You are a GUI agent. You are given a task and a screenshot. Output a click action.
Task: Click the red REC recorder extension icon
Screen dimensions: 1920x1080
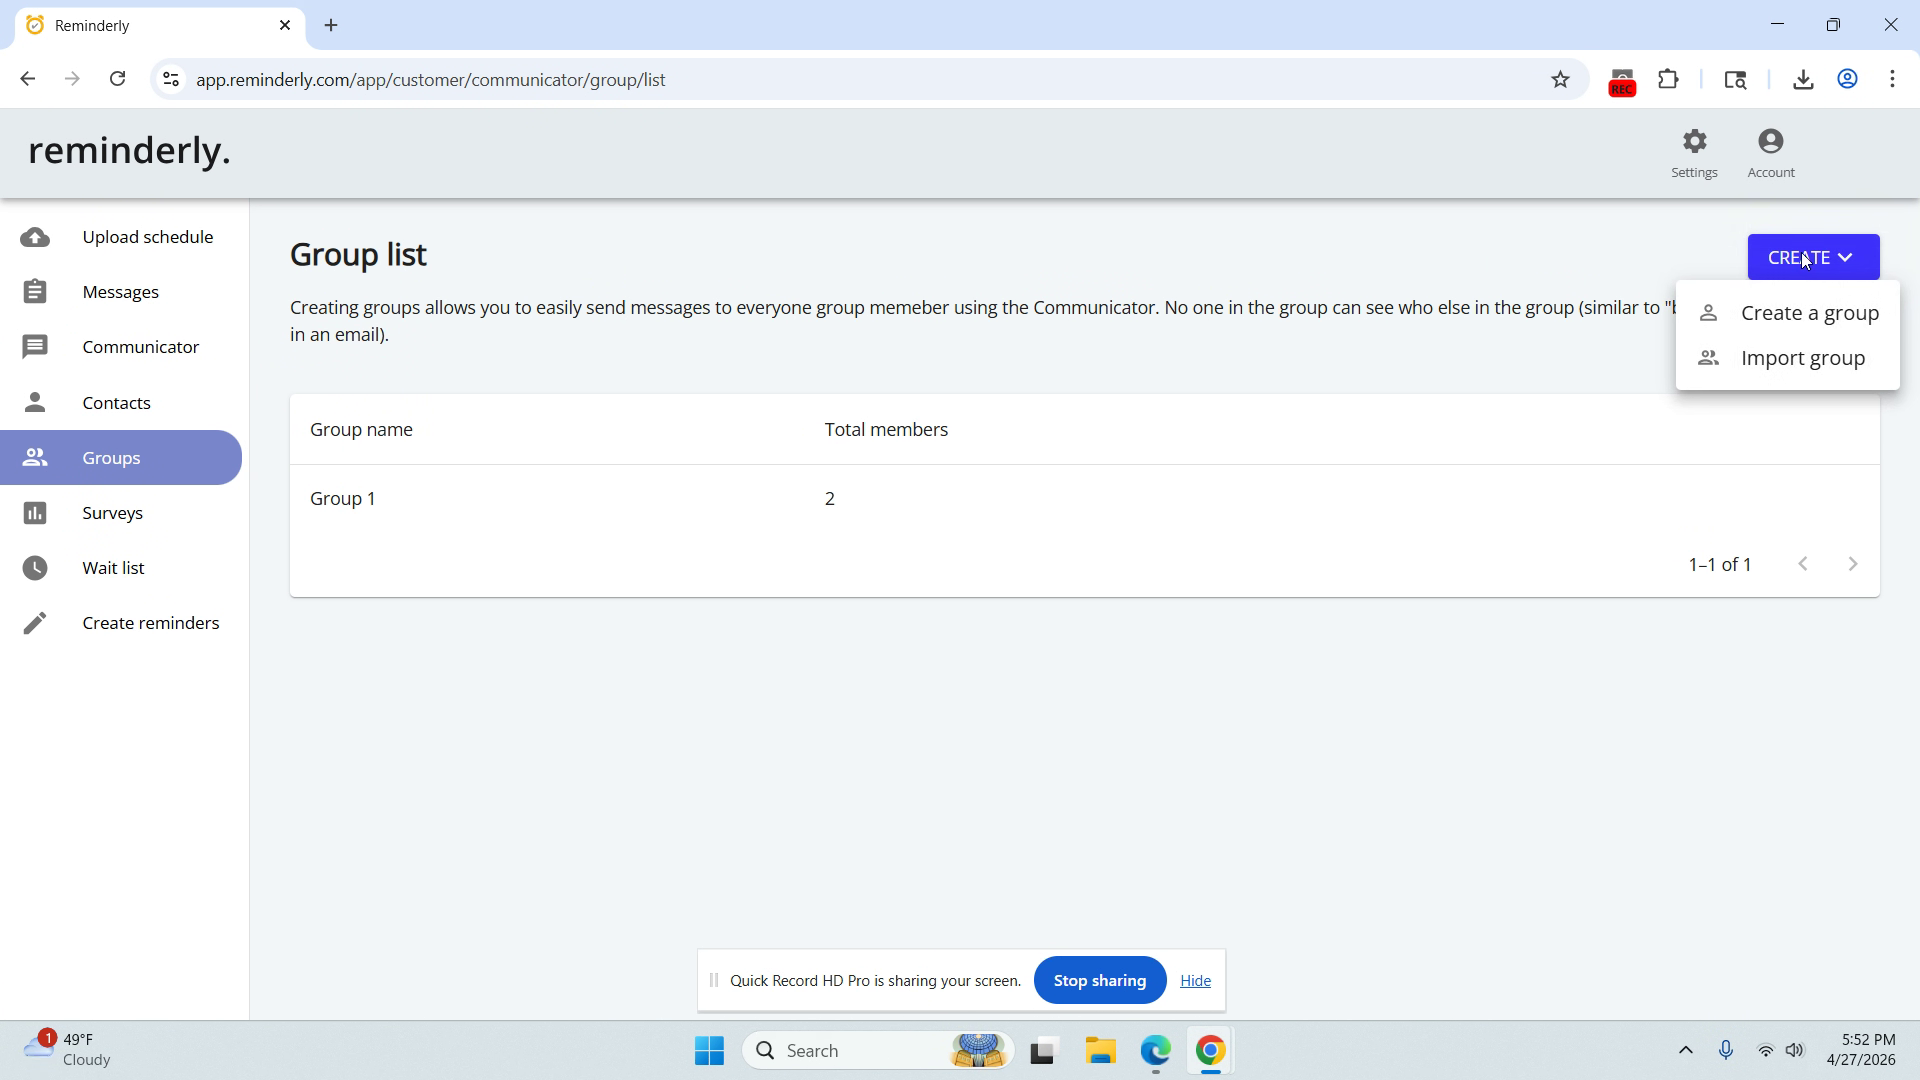pyautogui.click(x=1622, y=82)
